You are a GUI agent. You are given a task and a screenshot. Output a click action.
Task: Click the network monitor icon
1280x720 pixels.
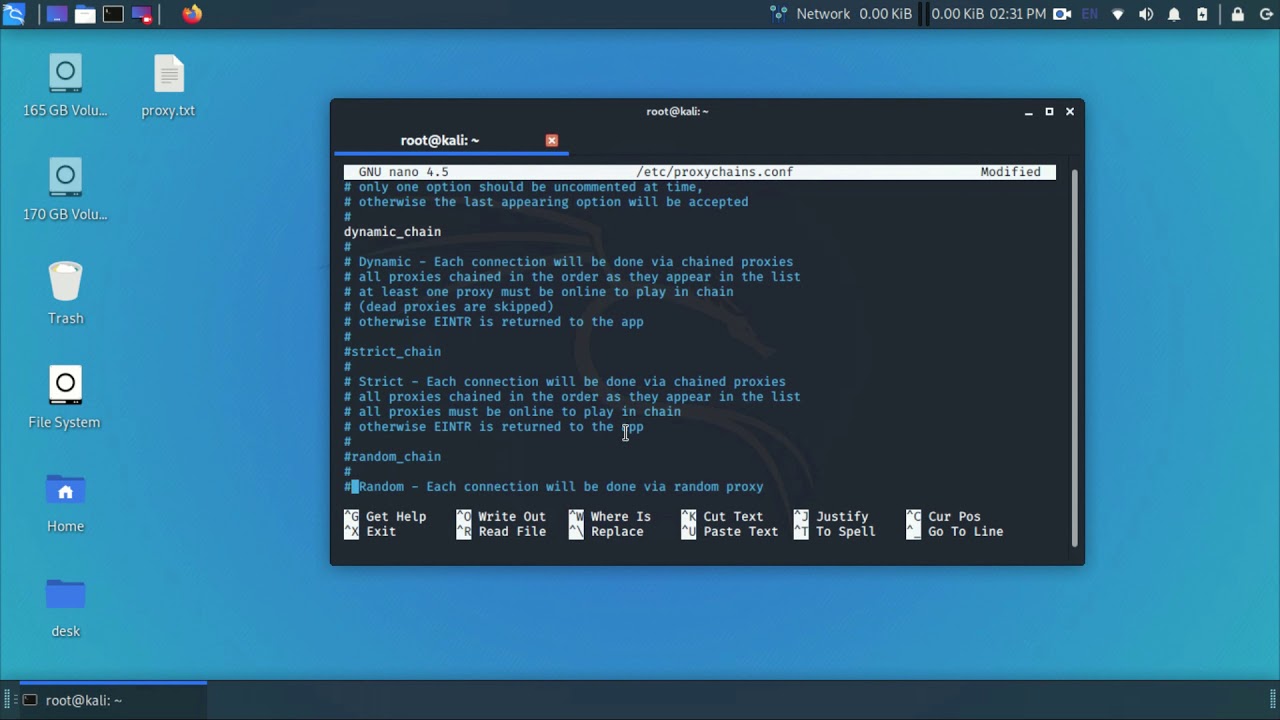point(779,14)
